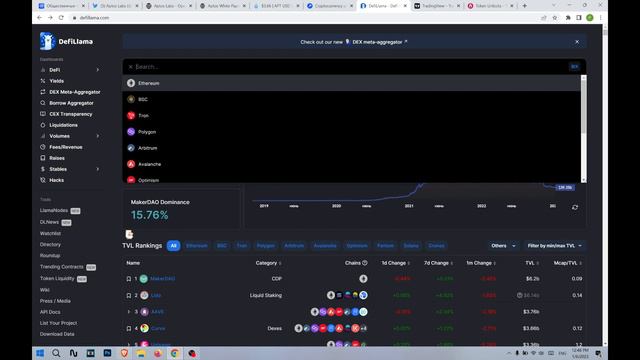Open the DefiLlama logo home link
The height and width of the screenshot is (360, 640).
67,41
